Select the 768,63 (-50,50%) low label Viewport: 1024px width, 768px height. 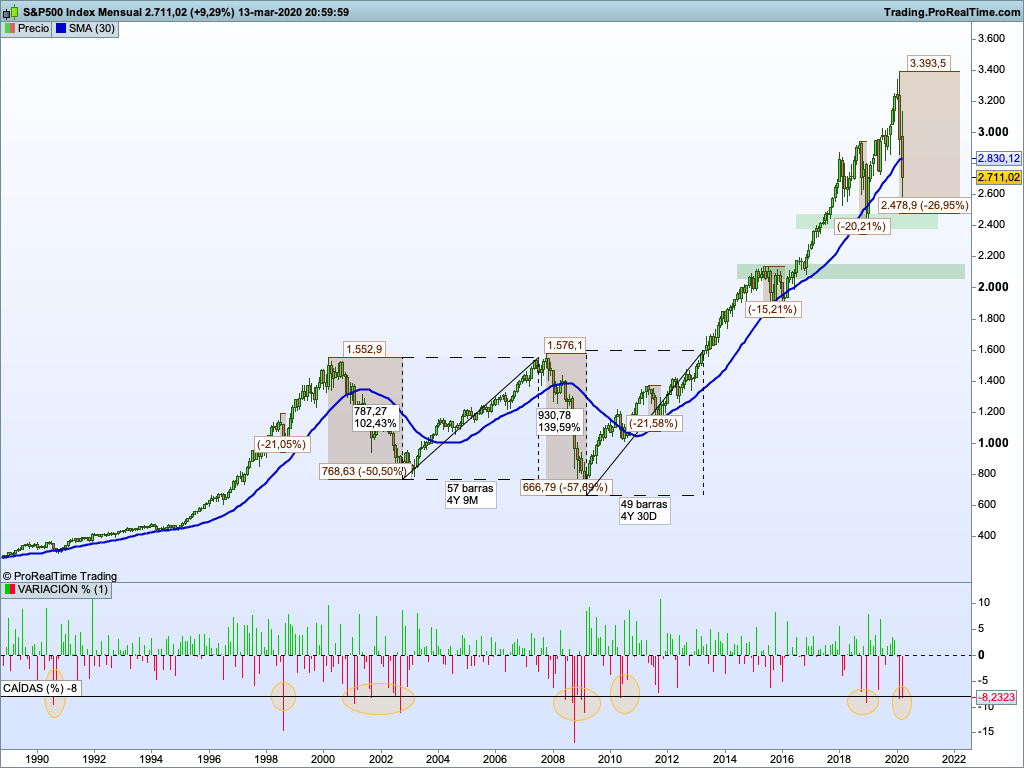coord(362,471)
